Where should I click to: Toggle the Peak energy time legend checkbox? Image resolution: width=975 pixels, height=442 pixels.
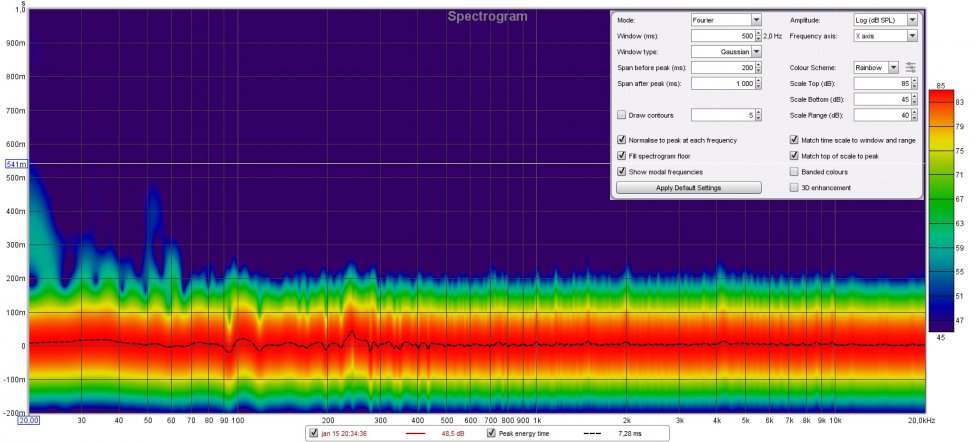[x=492, y=433]
